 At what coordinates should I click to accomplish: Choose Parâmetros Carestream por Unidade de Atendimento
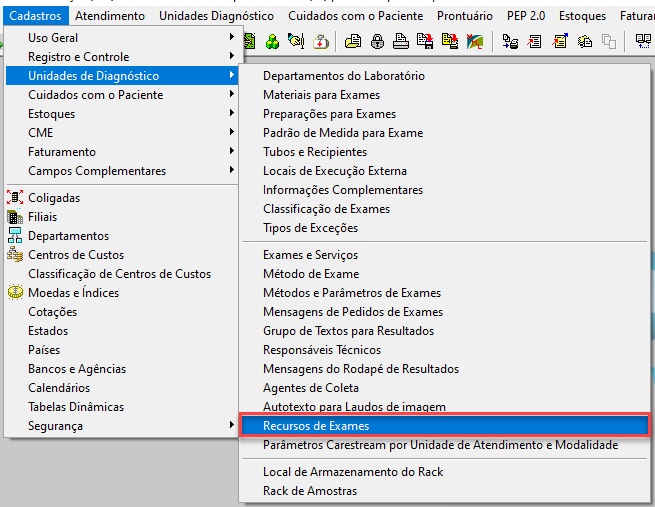pos(445,445)
